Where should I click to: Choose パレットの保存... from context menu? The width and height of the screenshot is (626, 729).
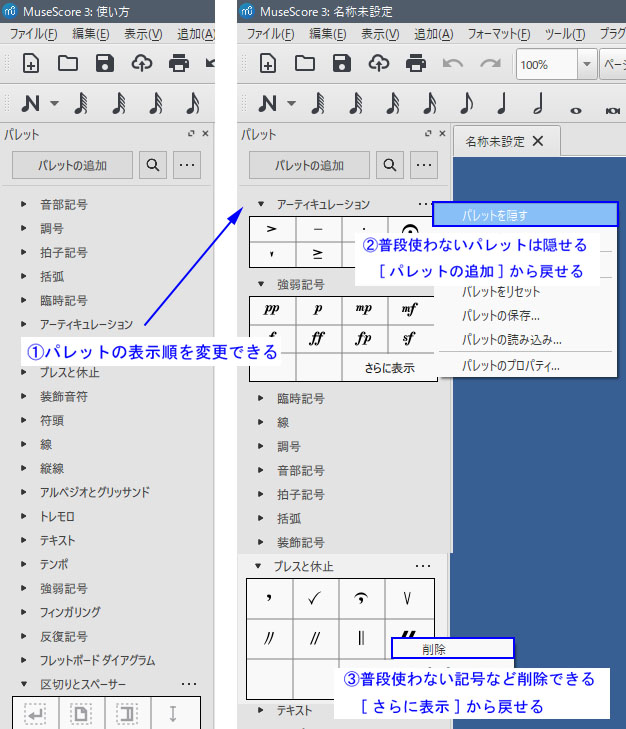point(528,316)
